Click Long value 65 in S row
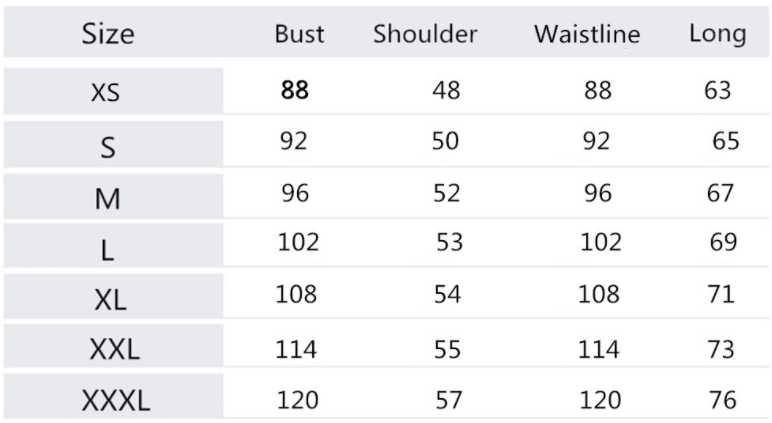Screen dimensions: 772x423 tap(726, 141)
